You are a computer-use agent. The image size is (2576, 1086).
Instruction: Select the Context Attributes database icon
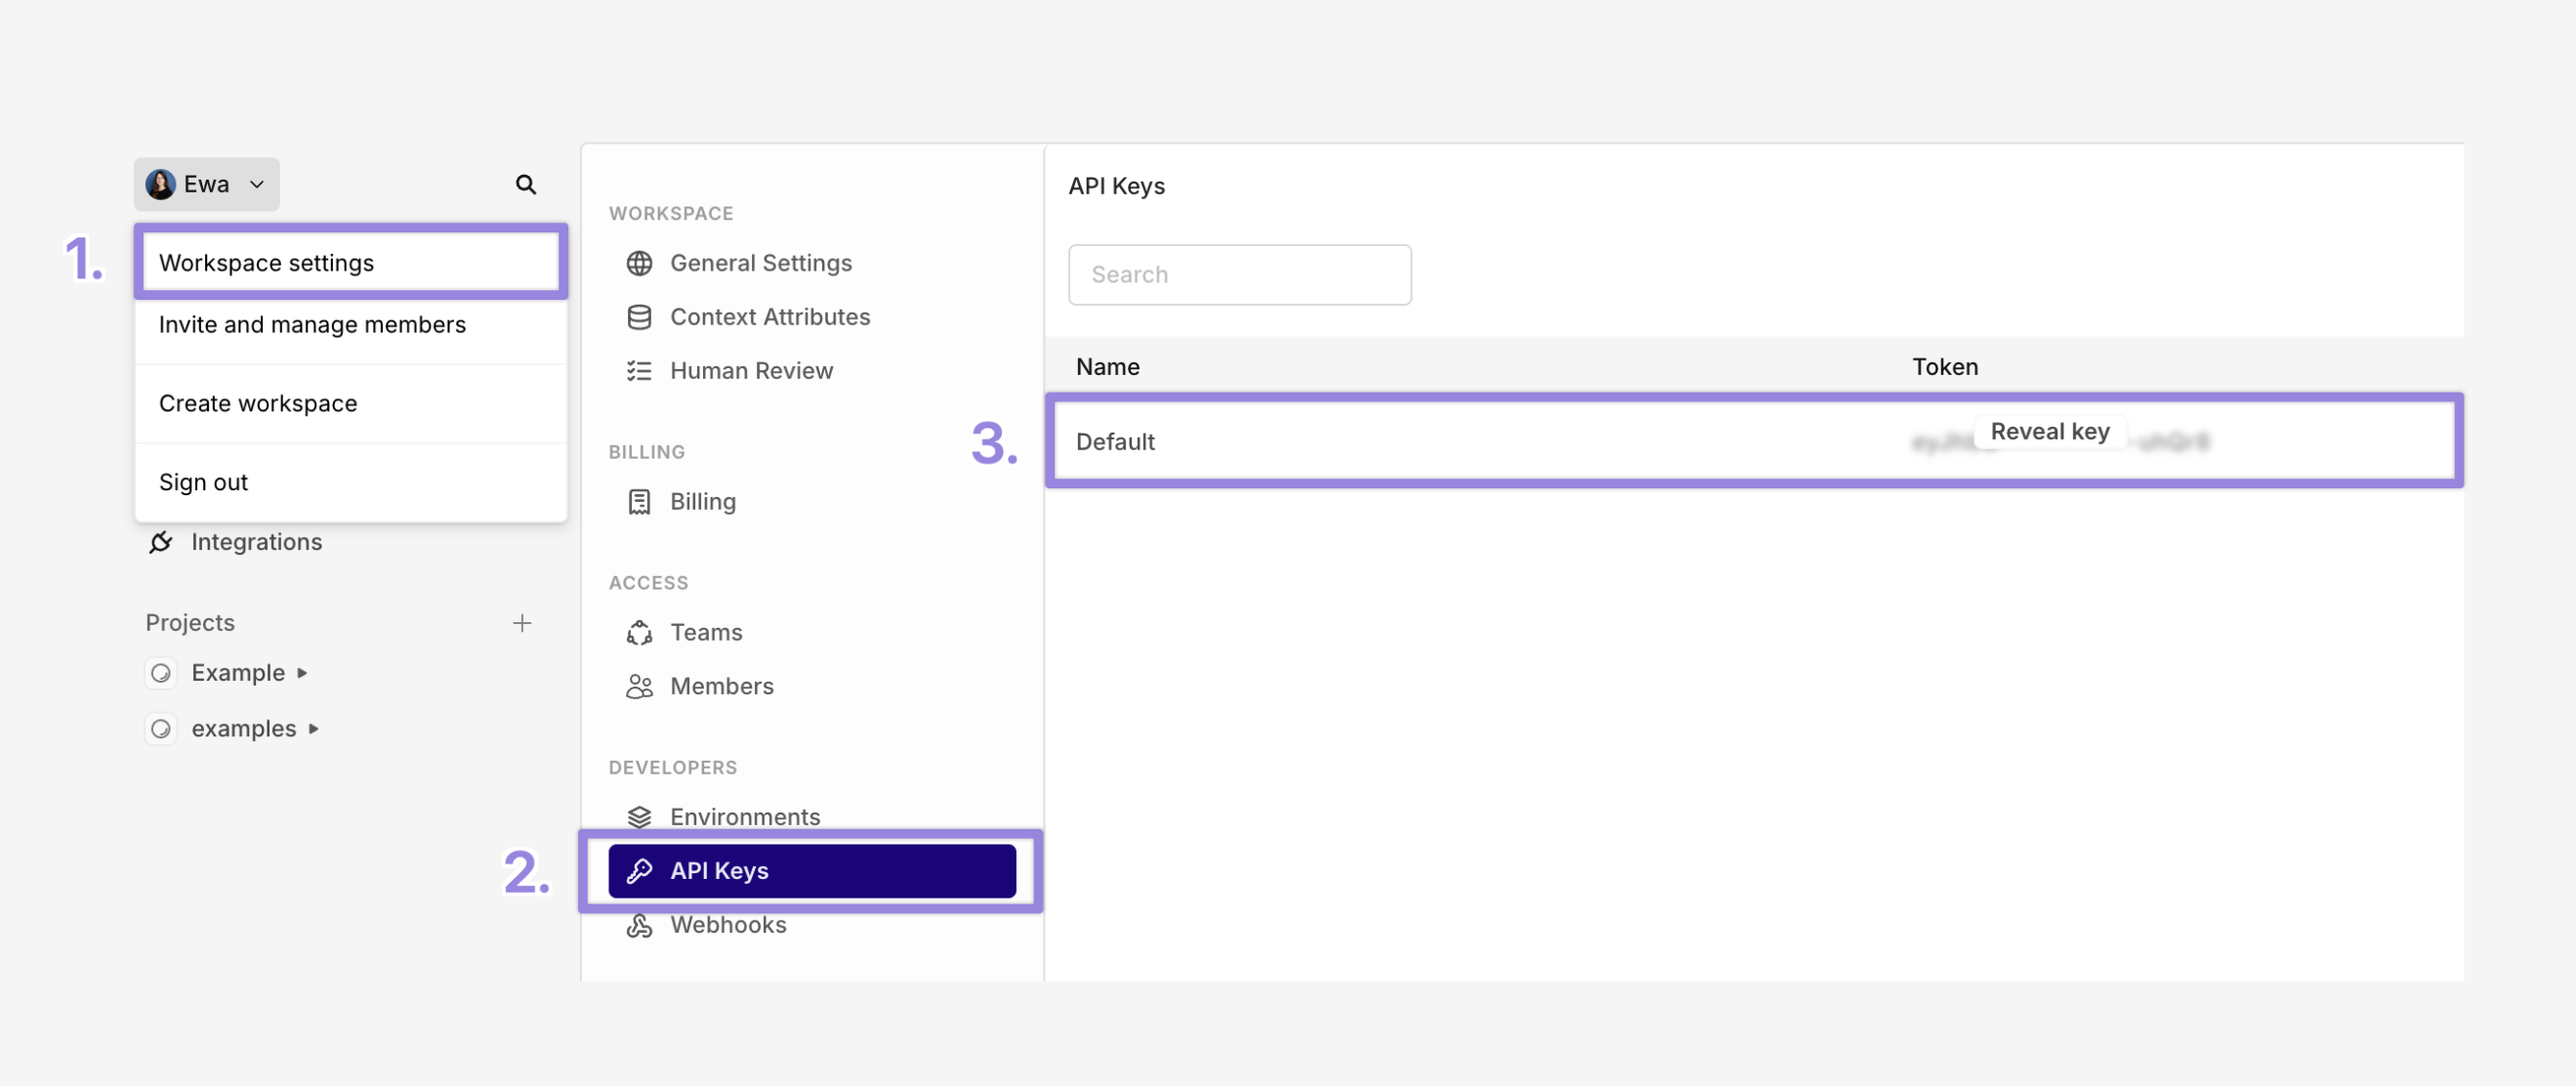click(640, 317)
